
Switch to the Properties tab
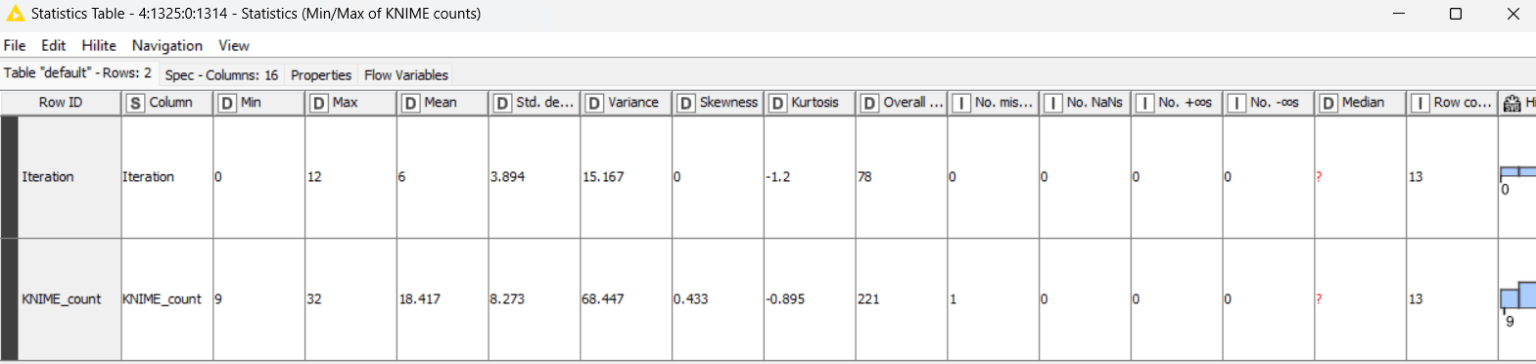point(321,75)
